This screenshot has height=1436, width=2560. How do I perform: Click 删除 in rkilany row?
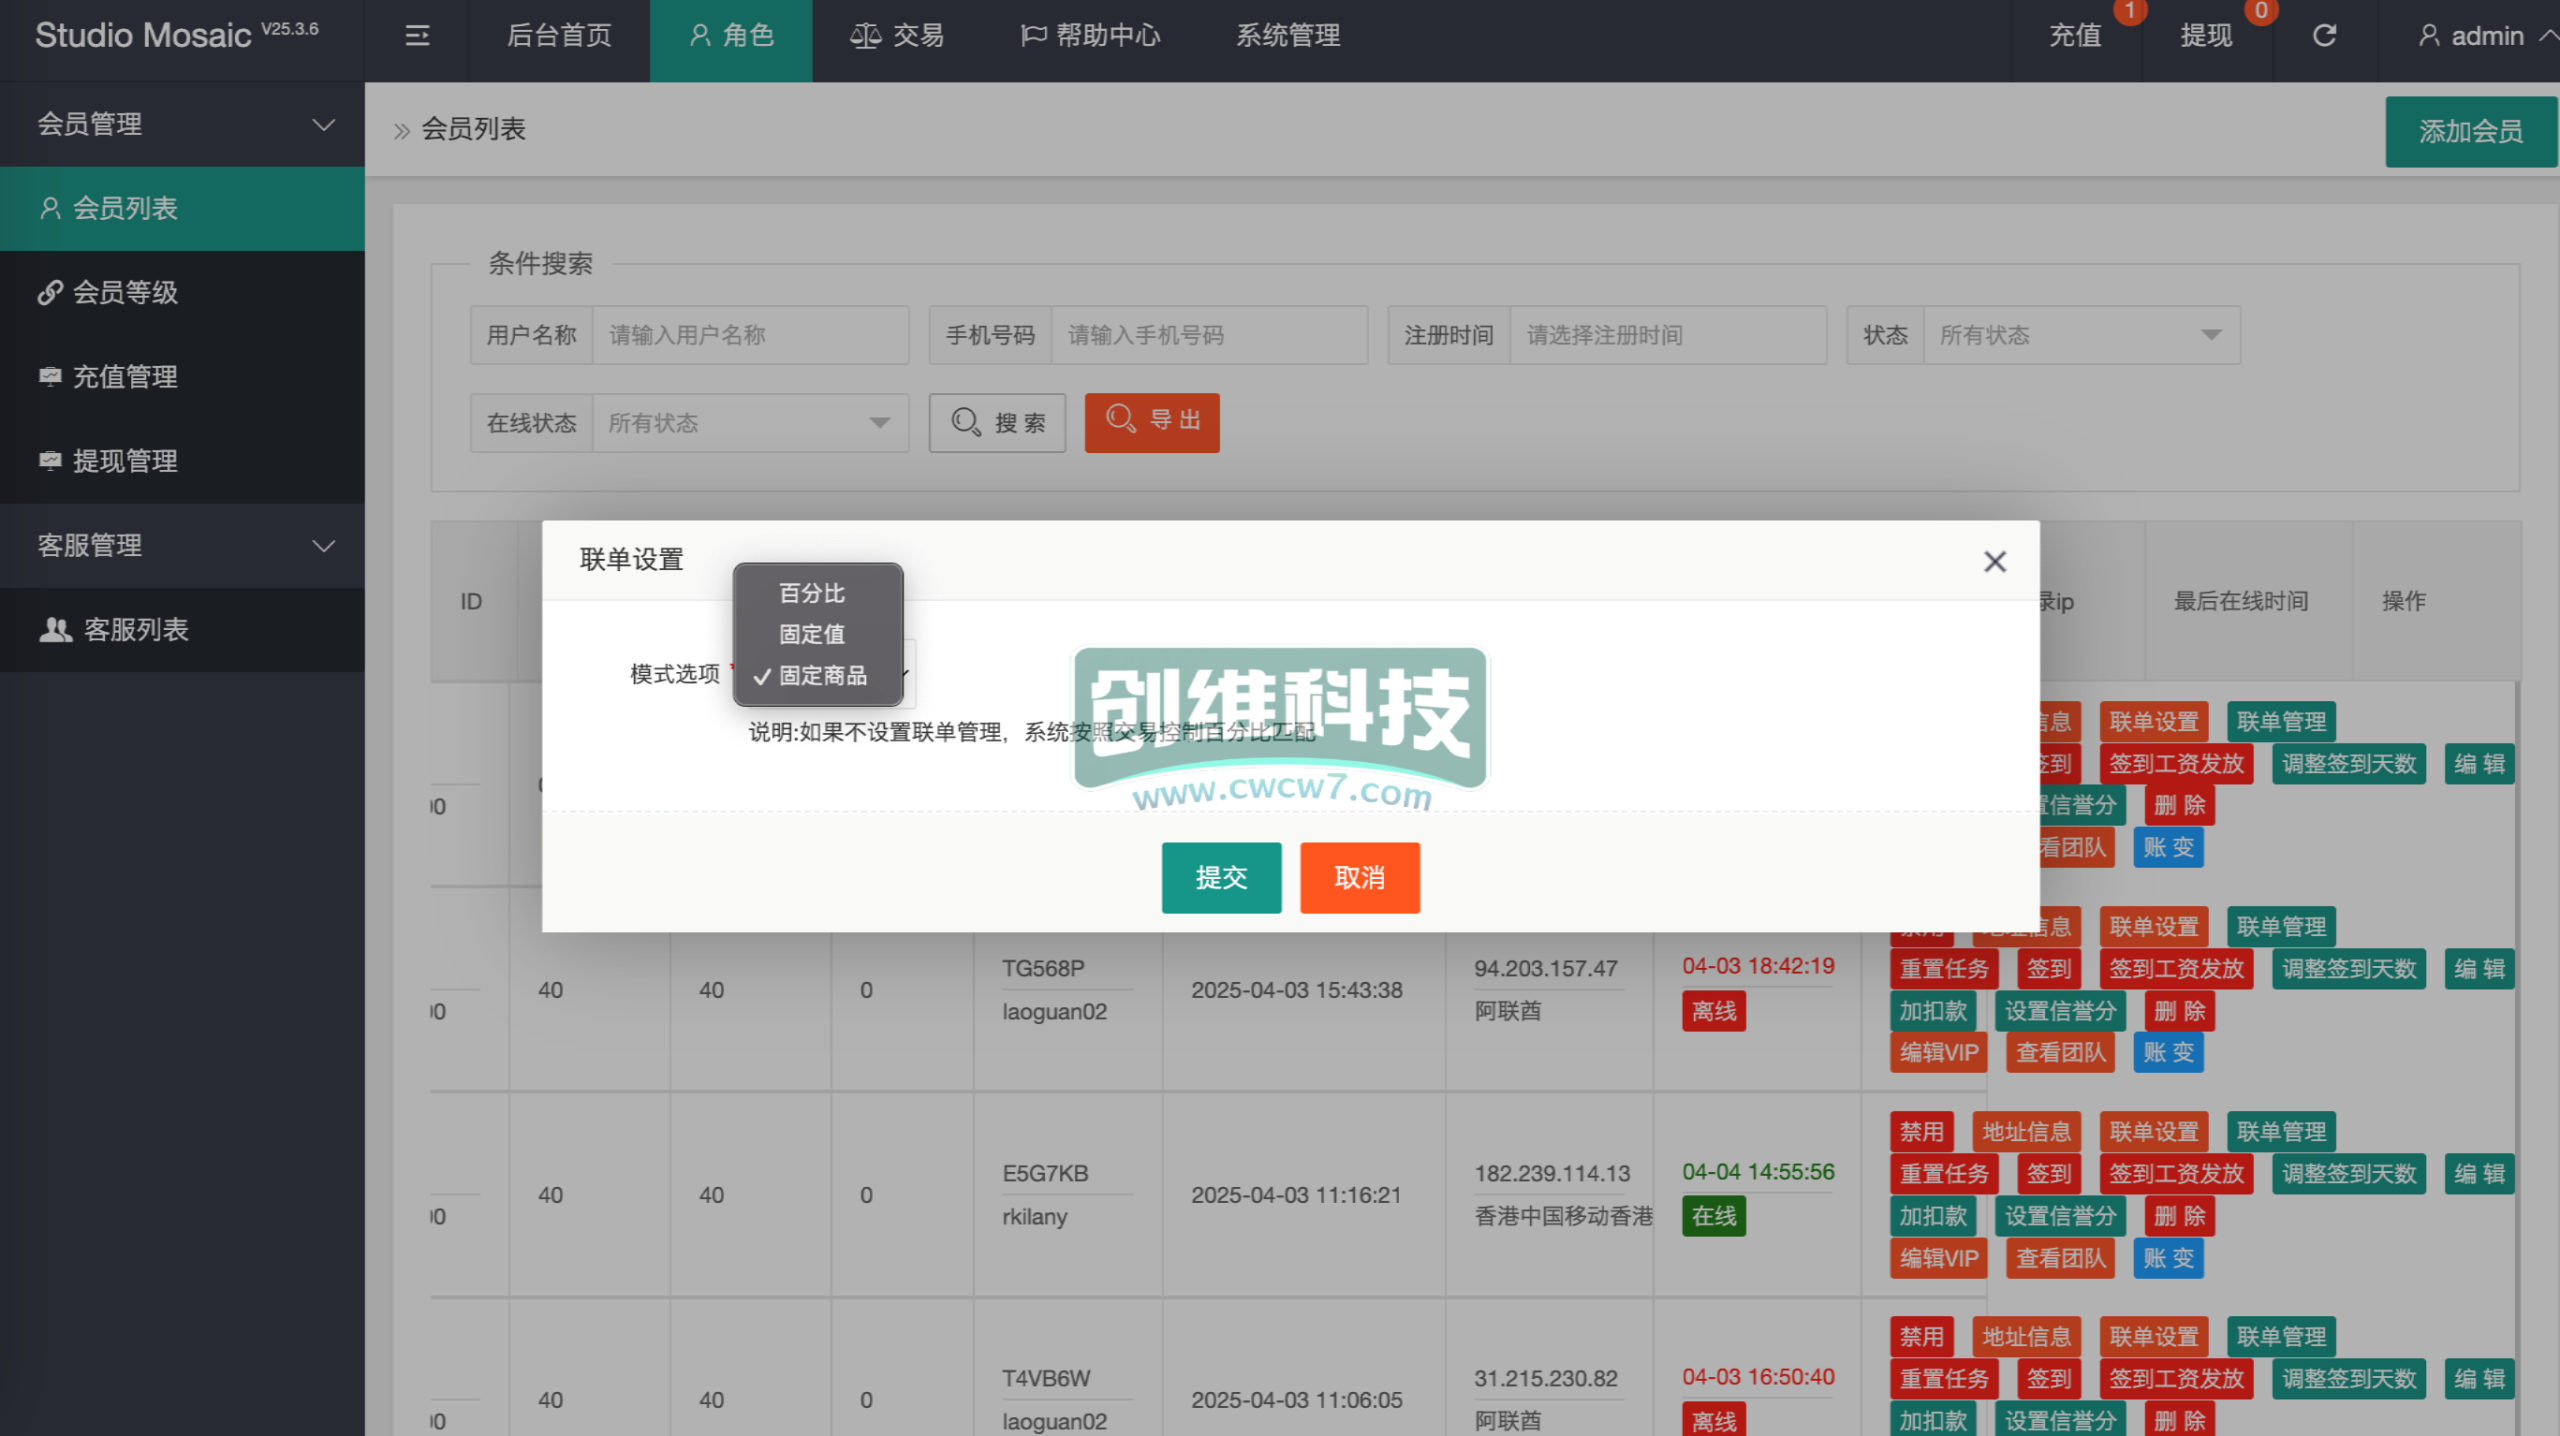[x=2180, y=1216]
